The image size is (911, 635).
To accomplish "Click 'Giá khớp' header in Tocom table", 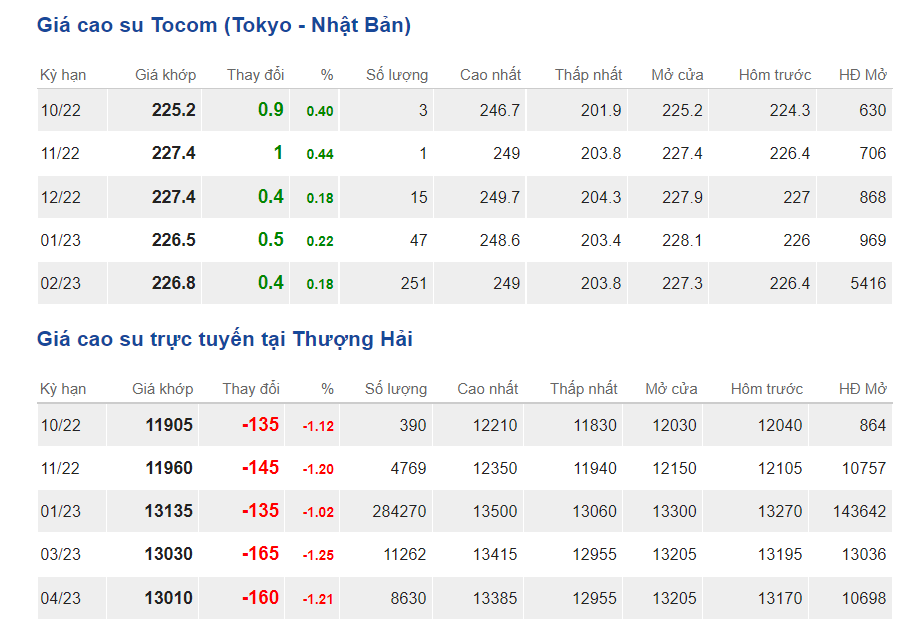I will [x=166, y=75].
